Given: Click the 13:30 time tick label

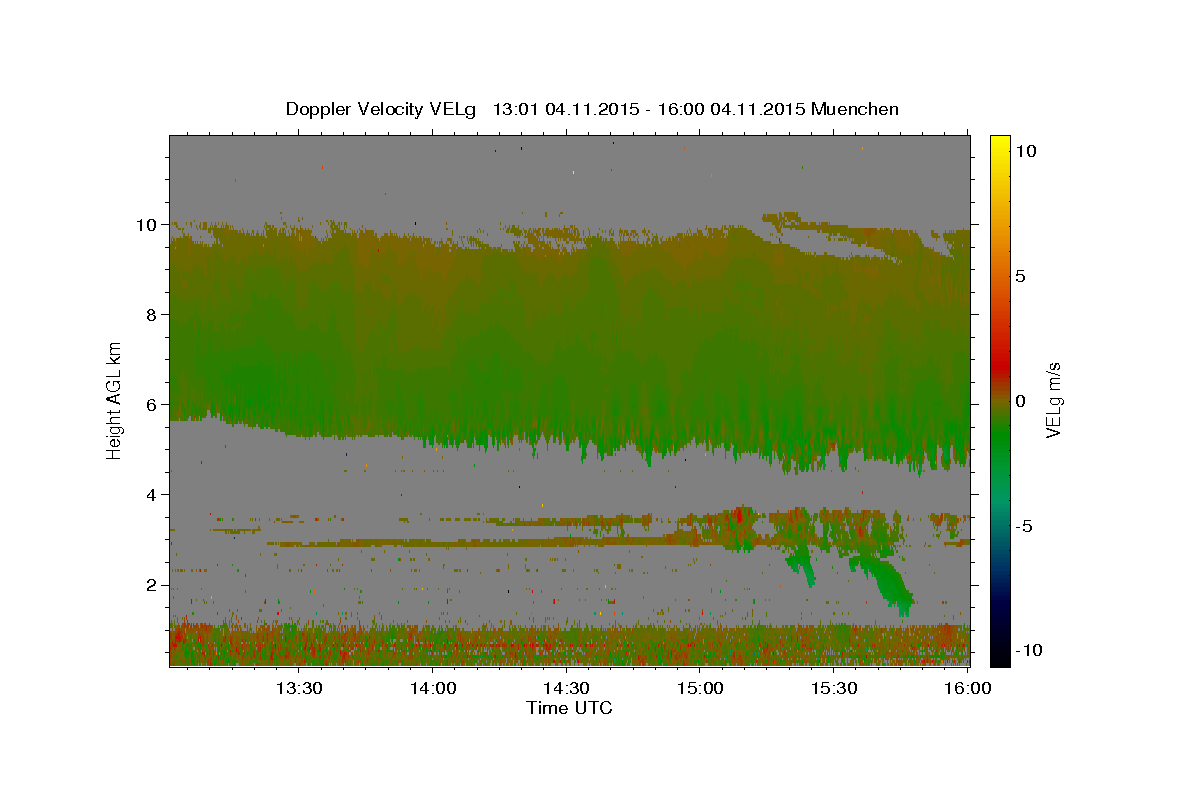Looking at the screenshot, I should (299, 689).
